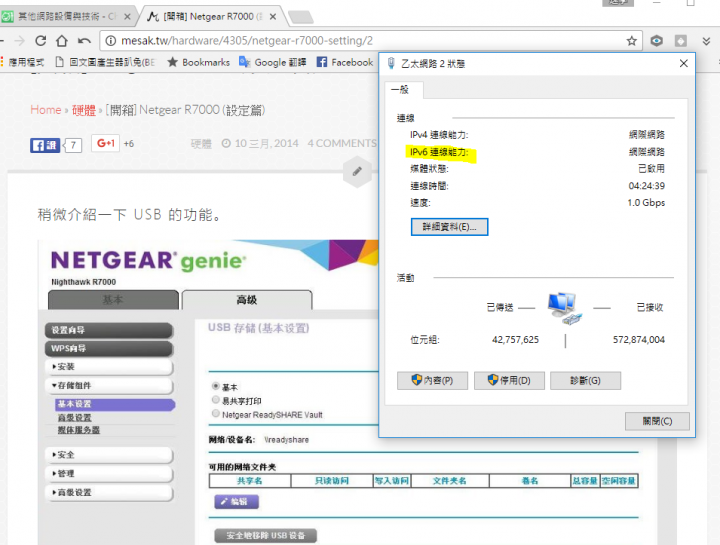720x545 pixels.
Task: Open the media server sidebar sub-item
Action: 79,430
